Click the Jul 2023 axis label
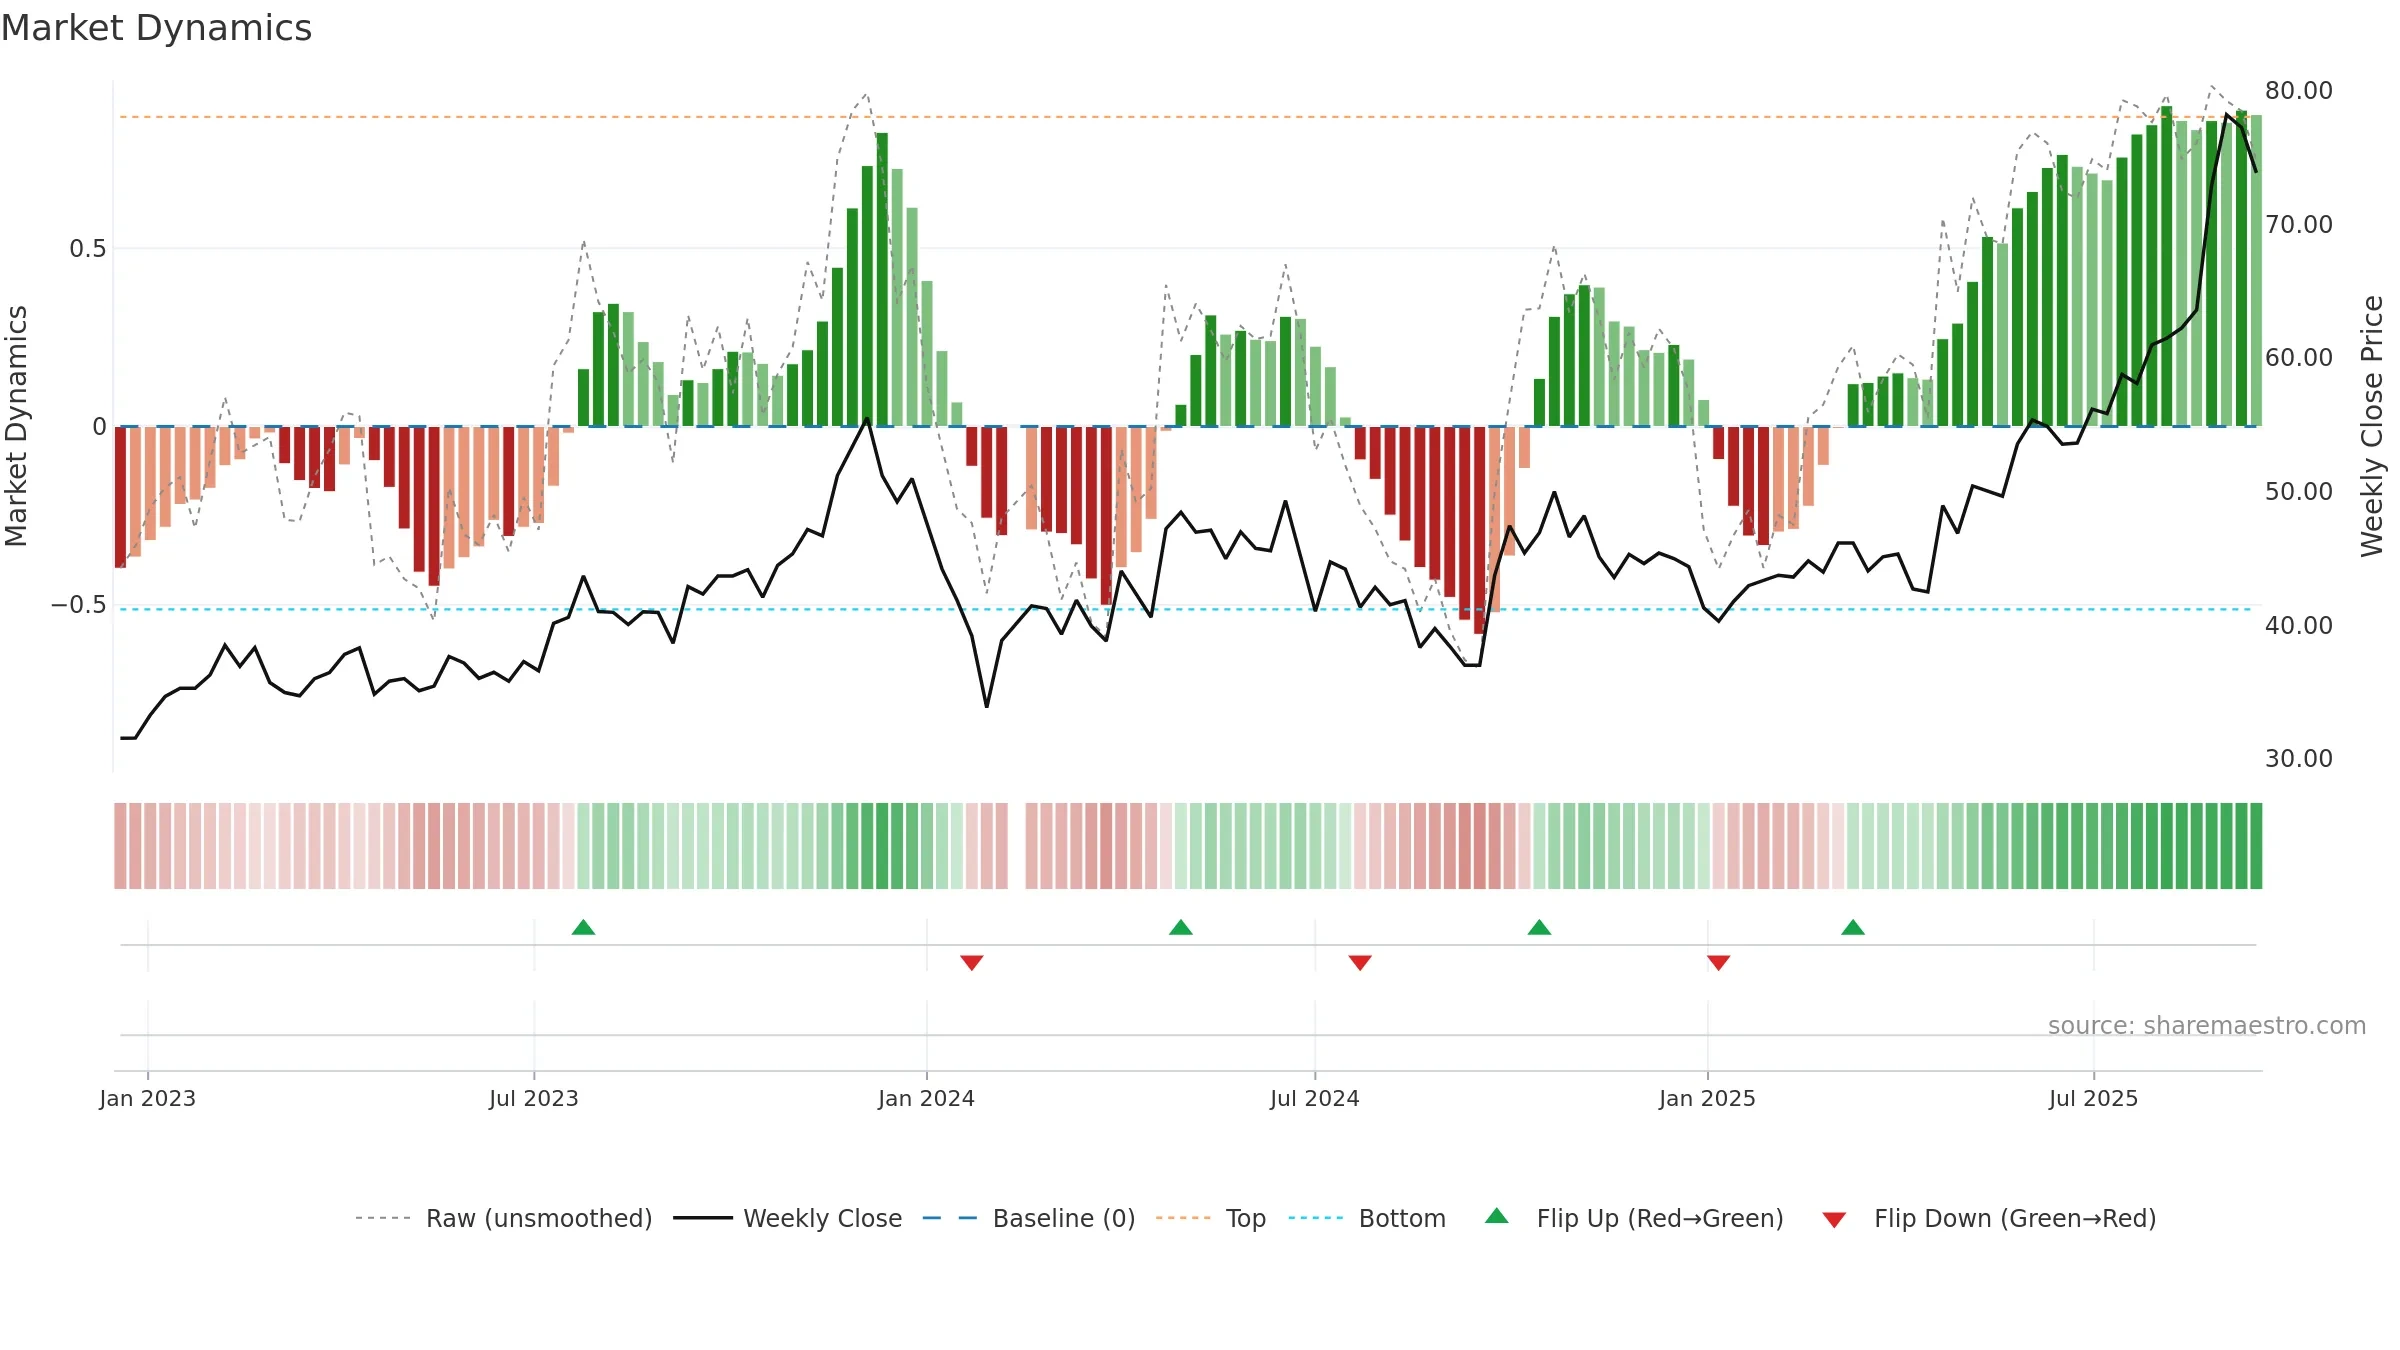Viewport: 2400px width, 1350px height. click(x=534, y=1098)
